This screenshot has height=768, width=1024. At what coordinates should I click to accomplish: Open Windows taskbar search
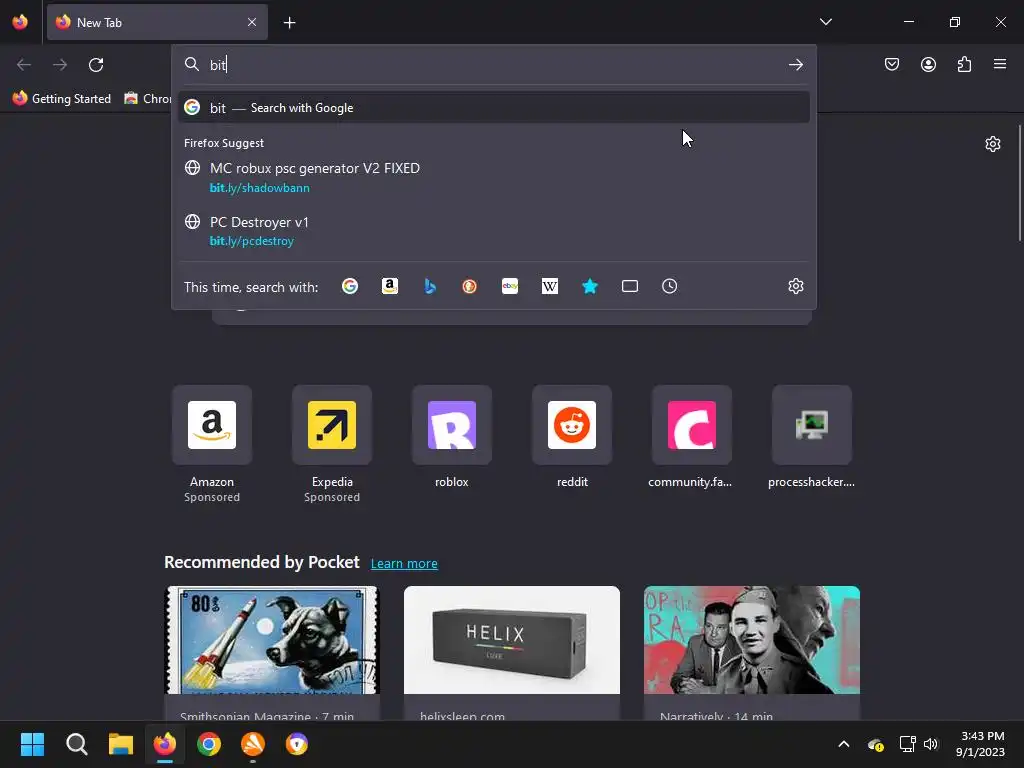click(x=76, y=744)
